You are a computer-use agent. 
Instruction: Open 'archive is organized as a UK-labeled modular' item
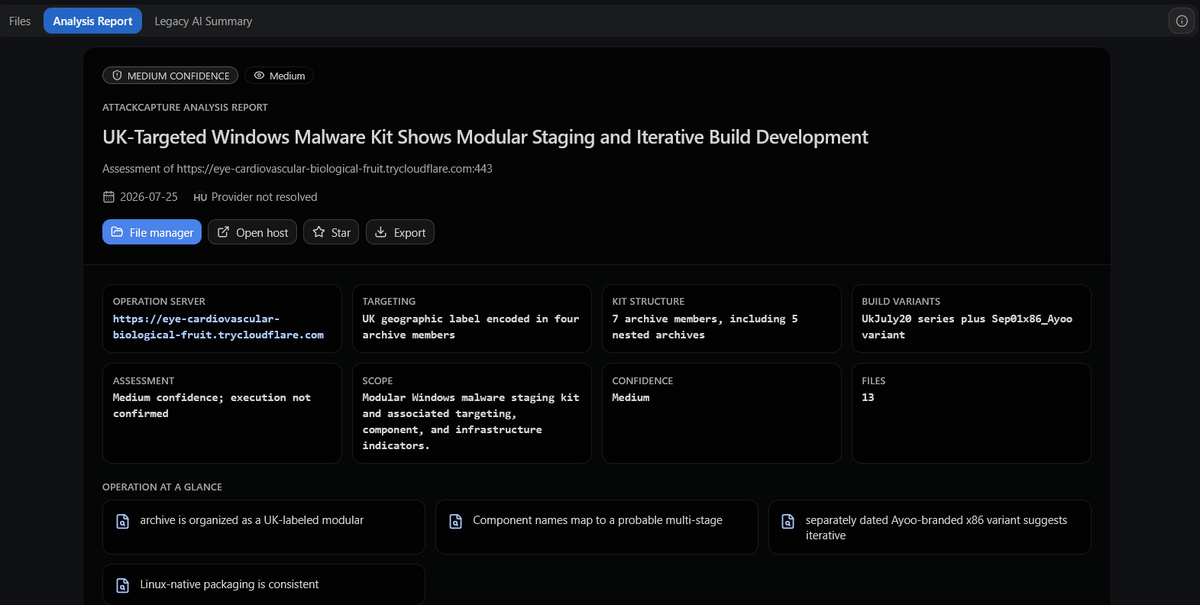pos(263,527)
